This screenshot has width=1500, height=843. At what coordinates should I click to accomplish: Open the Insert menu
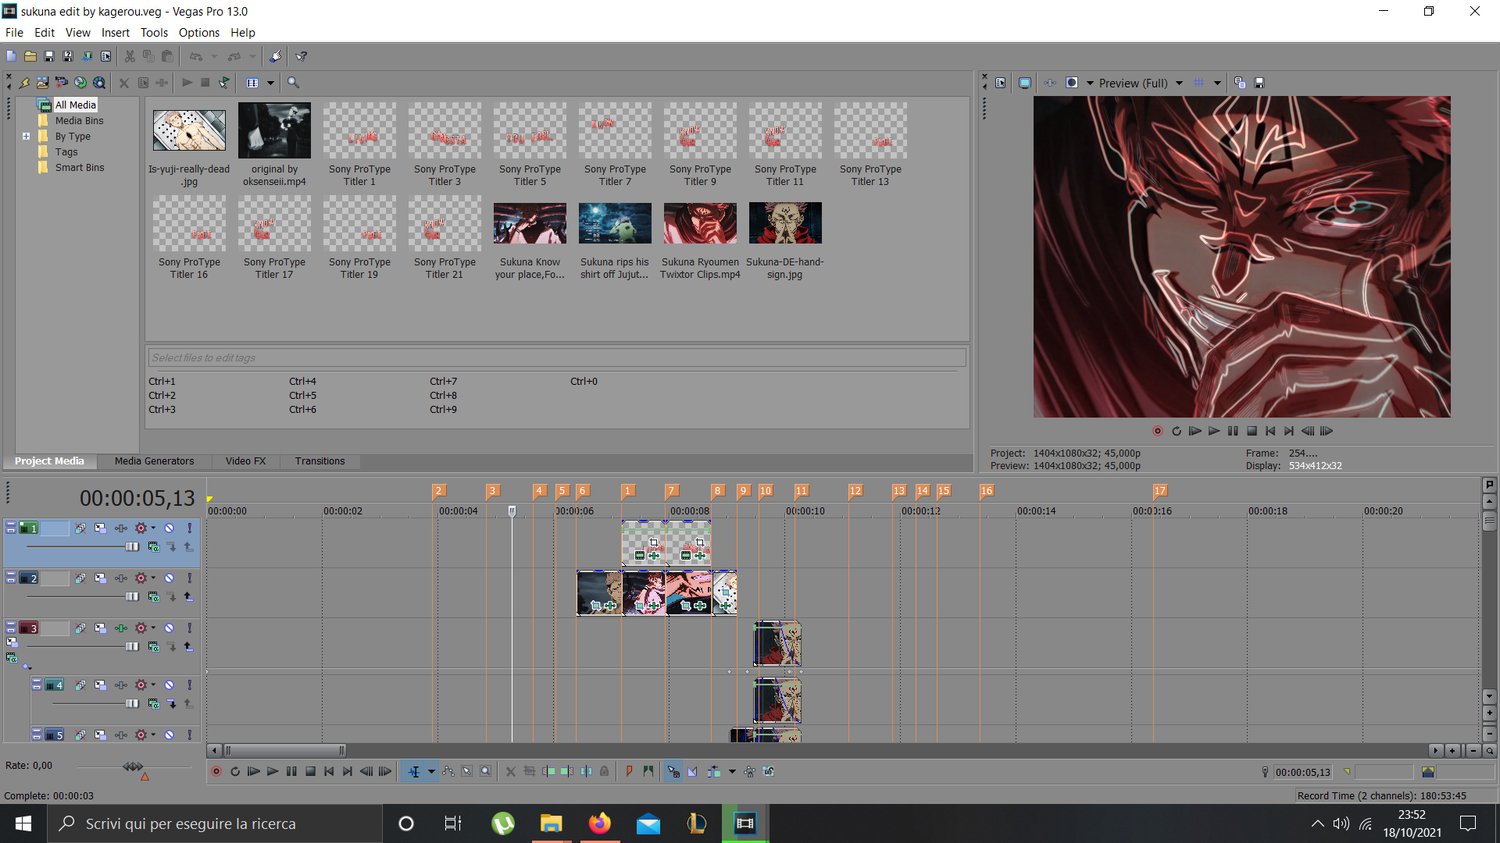[x=115, y=32]
